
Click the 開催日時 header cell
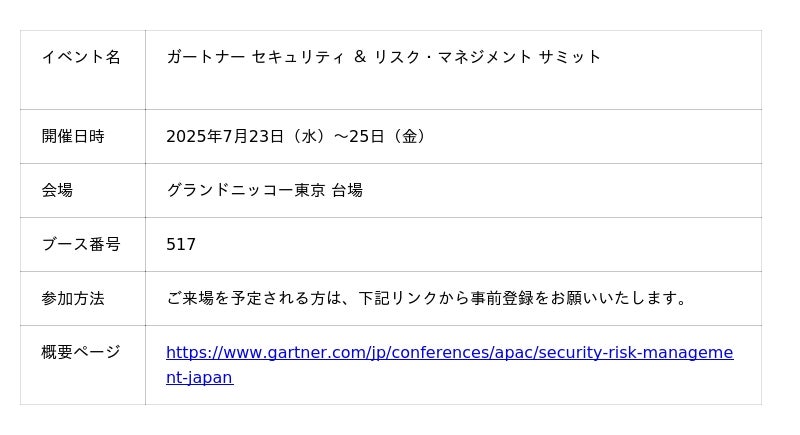83,137
